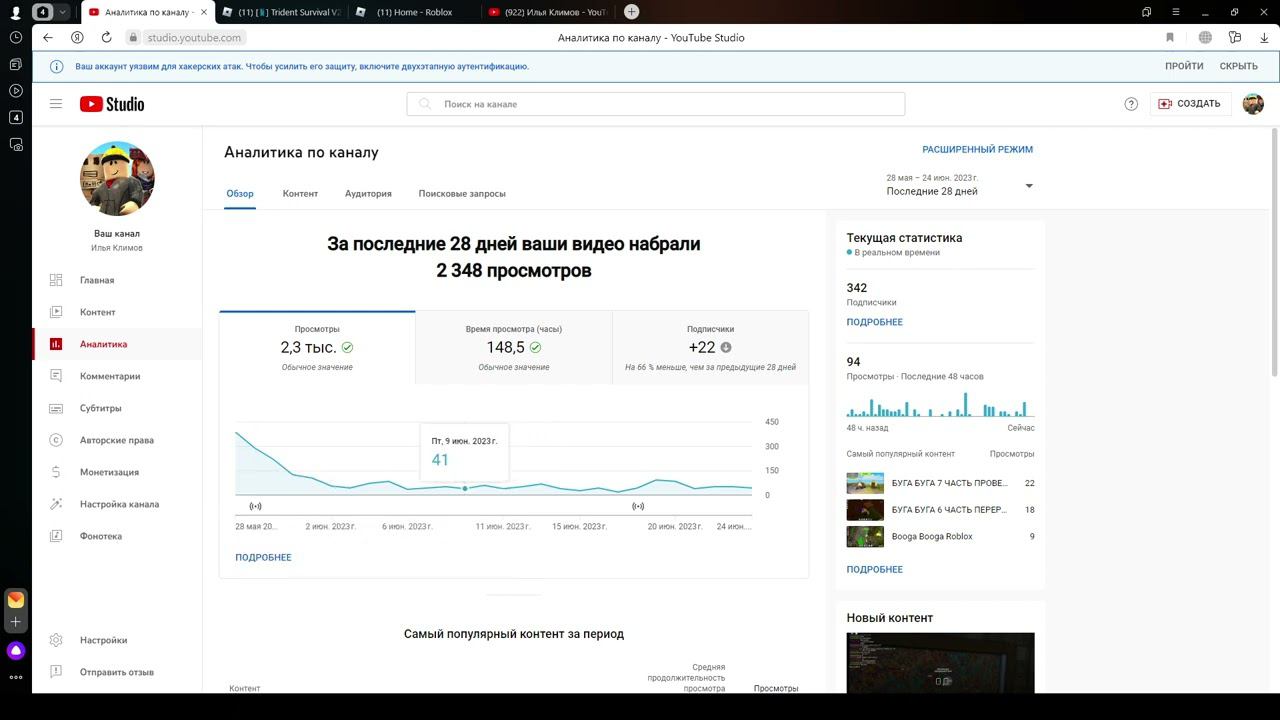
Task: Click the 9 июн data point on chart
Action: [465, 488]
